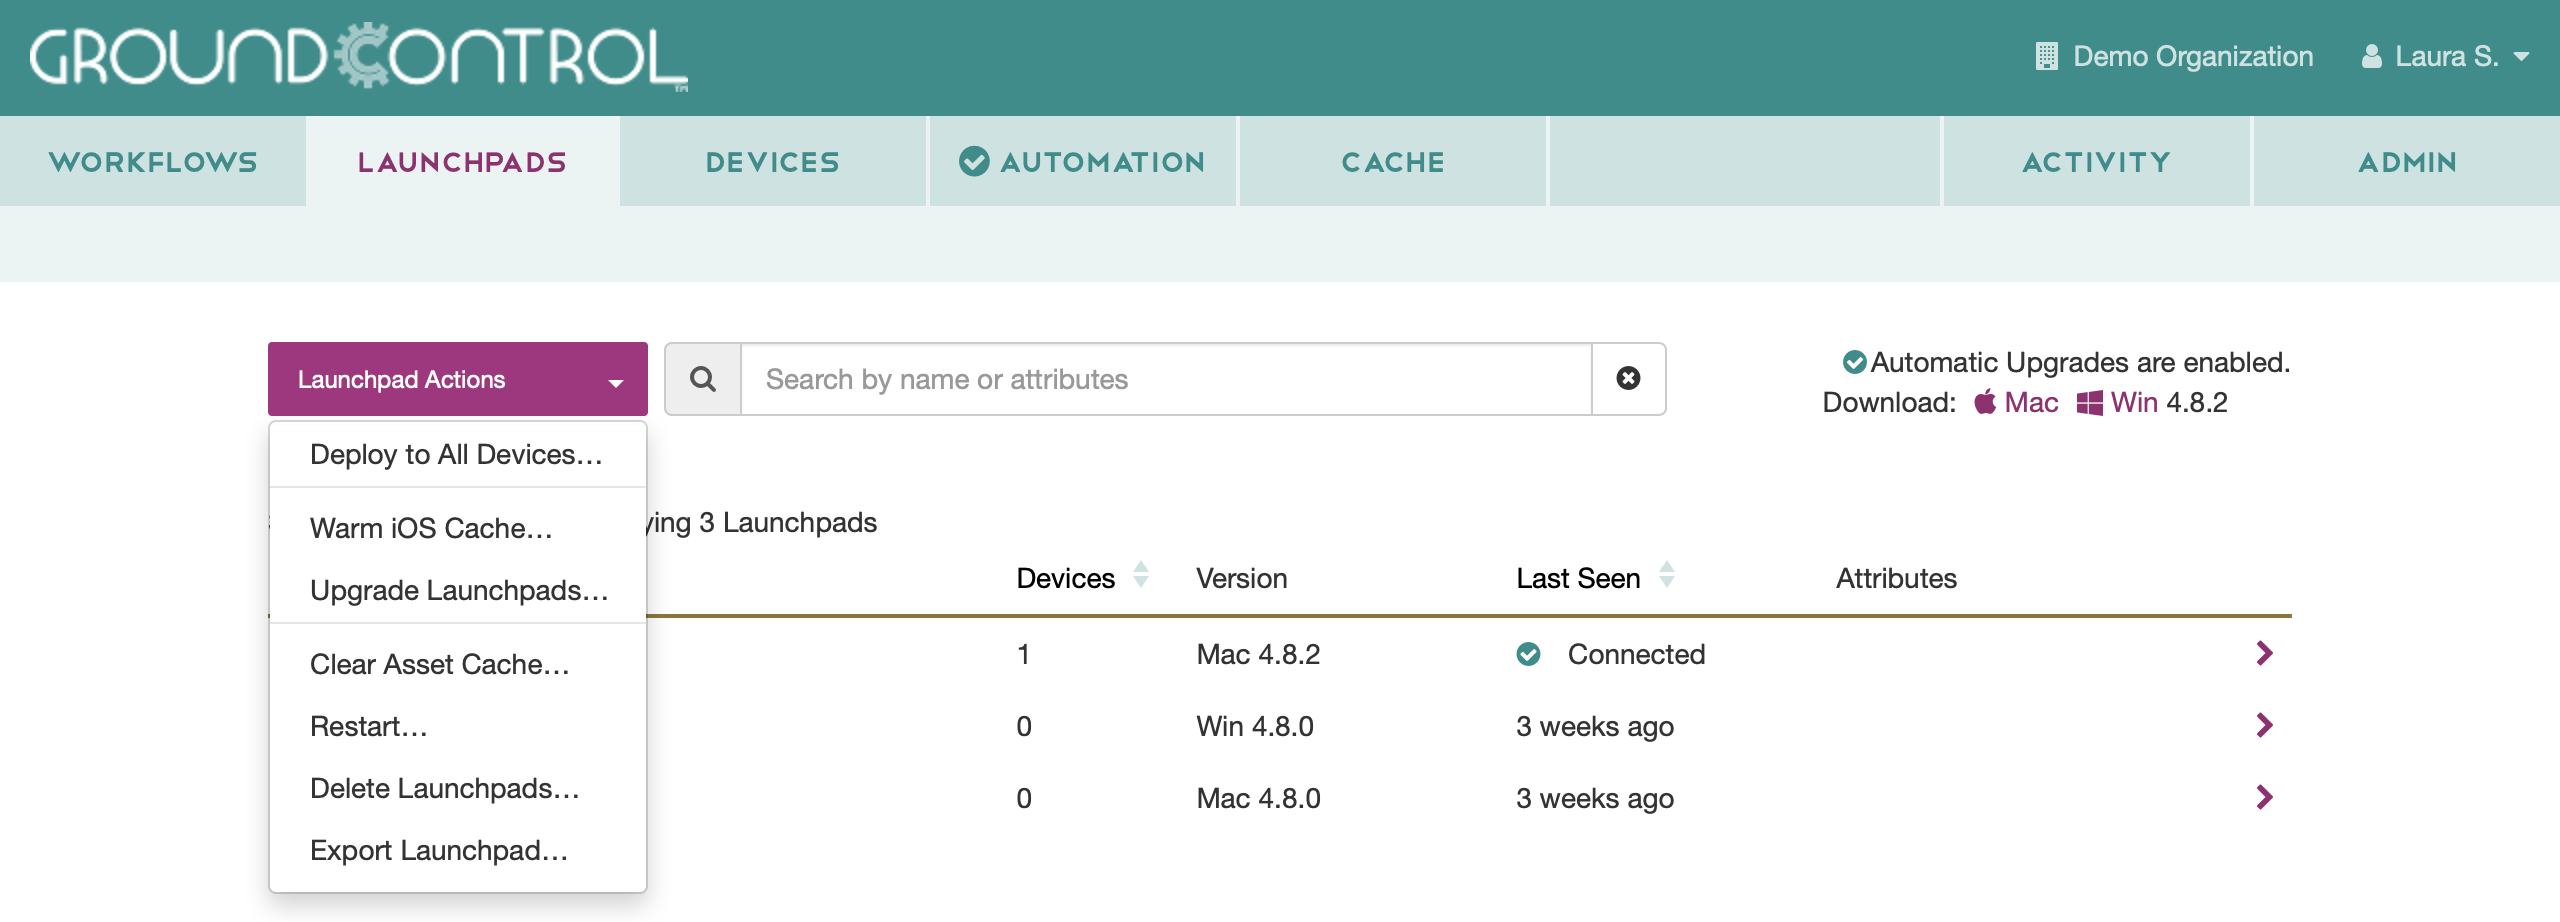
Task: Select Export Launchpad menu option
Action: pyautogui.click(x=439, y=851)
